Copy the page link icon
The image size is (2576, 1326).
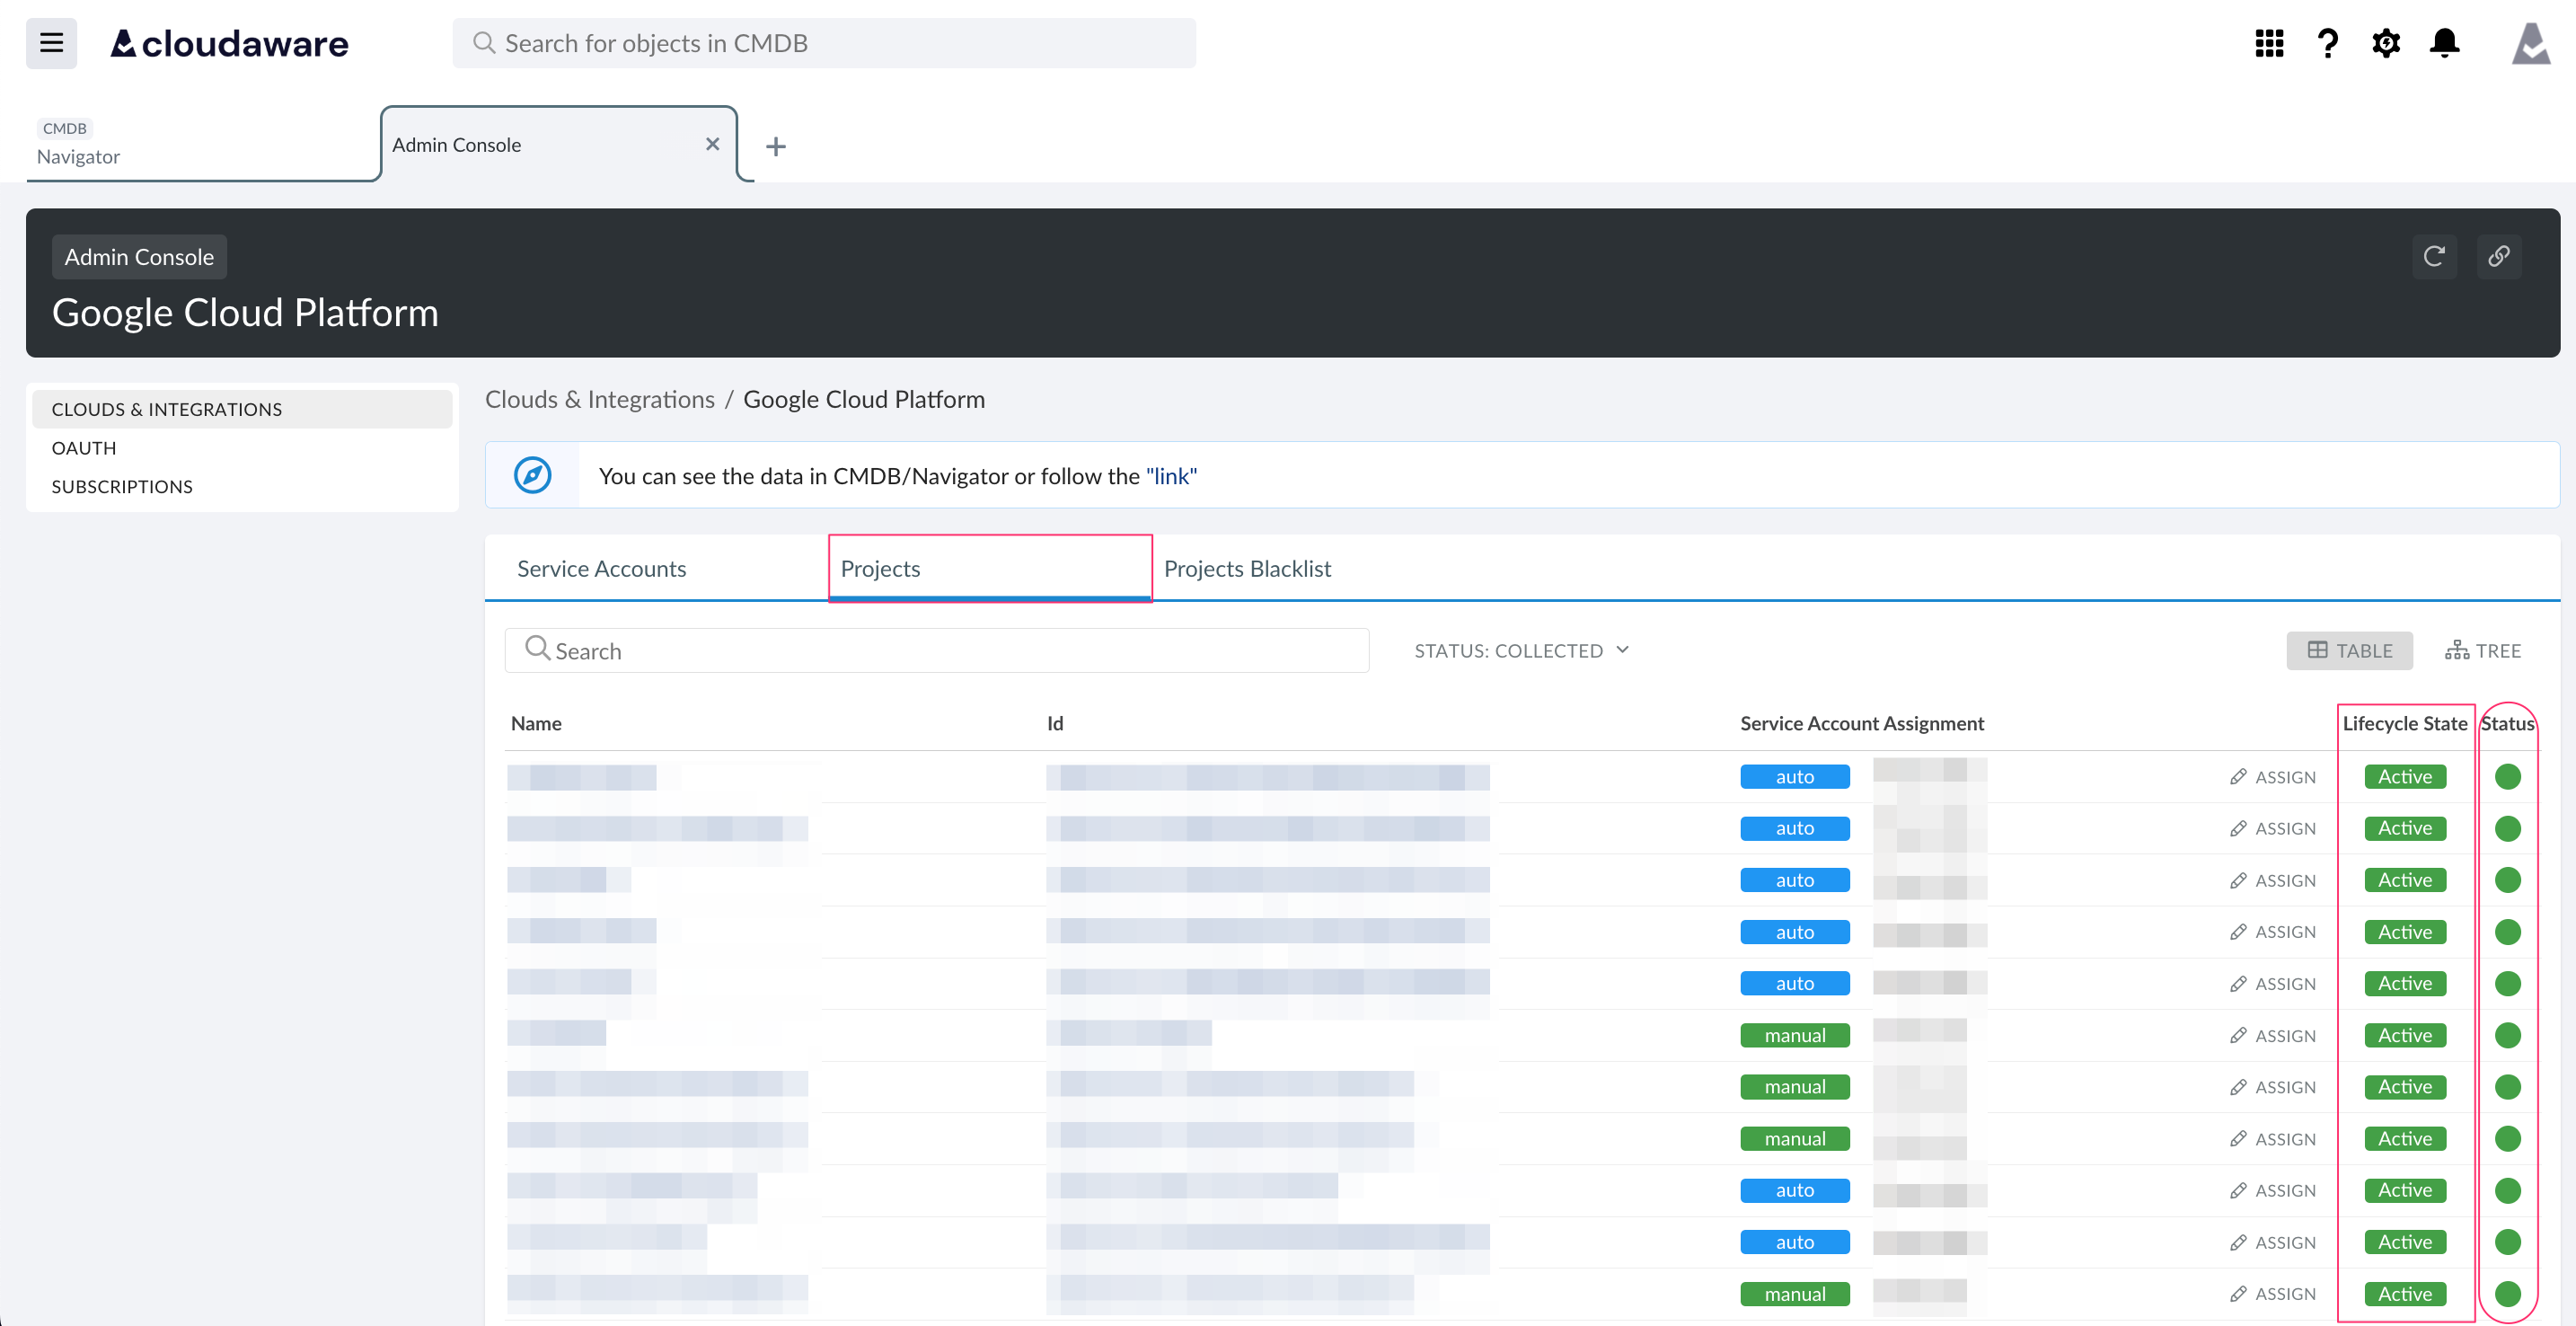(x=2499, y=256)
